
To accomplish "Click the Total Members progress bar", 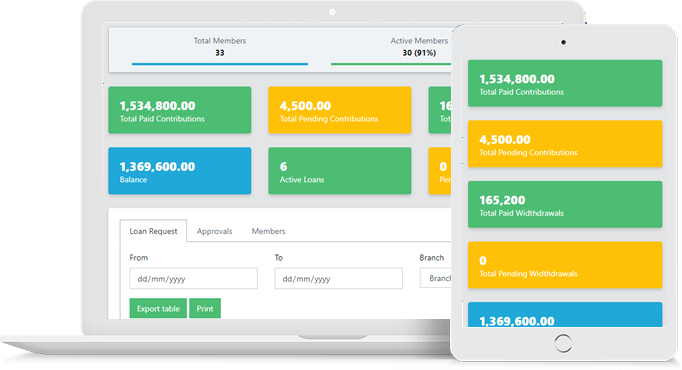I will 220,64.
